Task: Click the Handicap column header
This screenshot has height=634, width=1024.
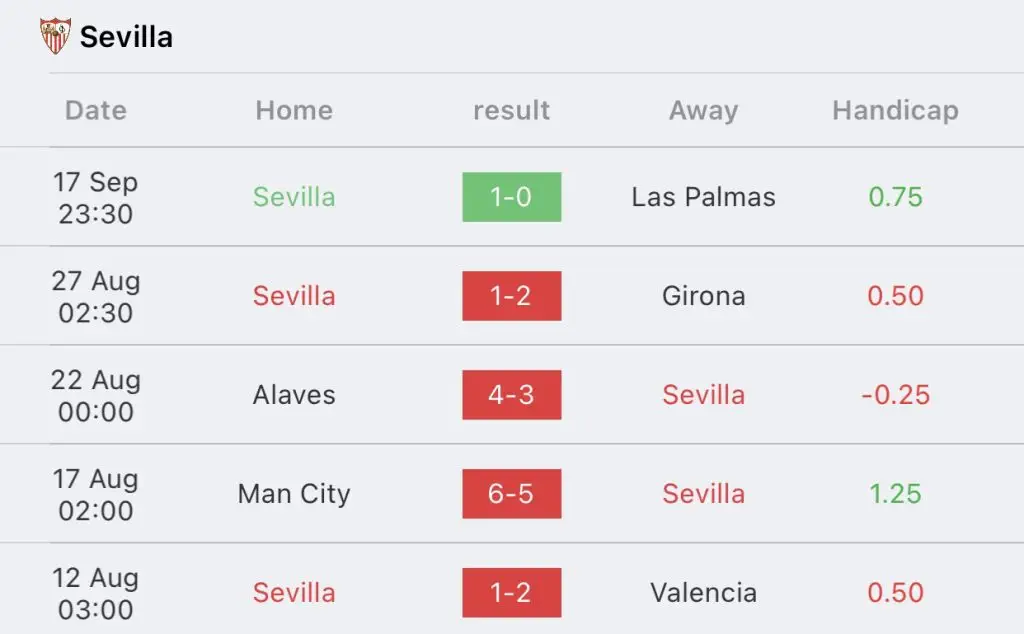Action: click(895, 110)
